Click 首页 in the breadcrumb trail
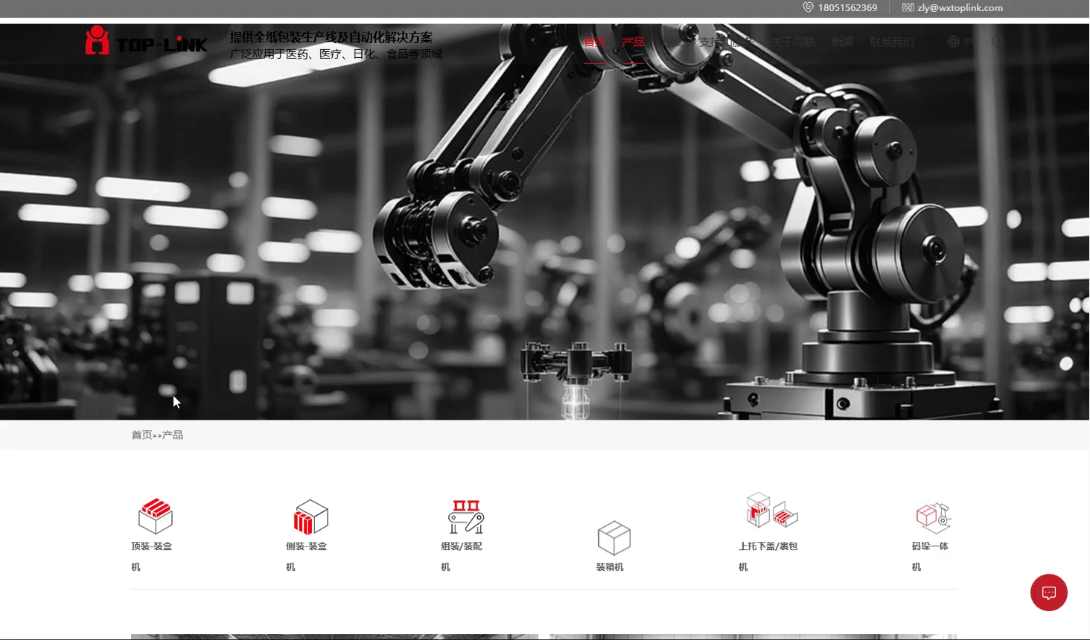 [141, 435]
